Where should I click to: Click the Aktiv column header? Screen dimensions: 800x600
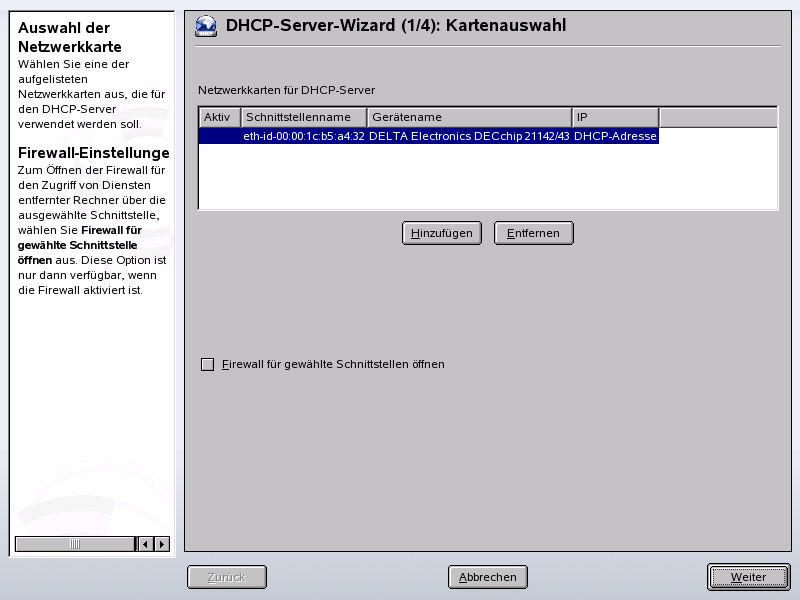point(217,116)
